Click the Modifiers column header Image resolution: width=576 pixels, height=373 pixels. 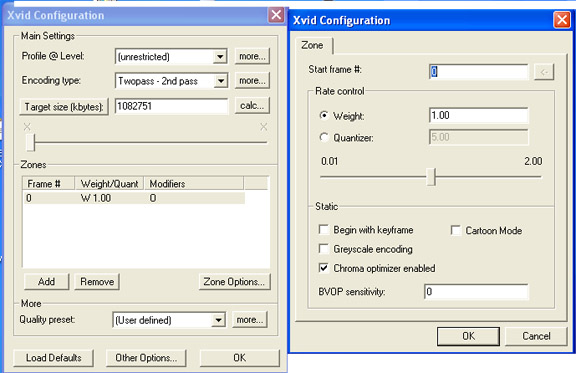tap(194, 183)
